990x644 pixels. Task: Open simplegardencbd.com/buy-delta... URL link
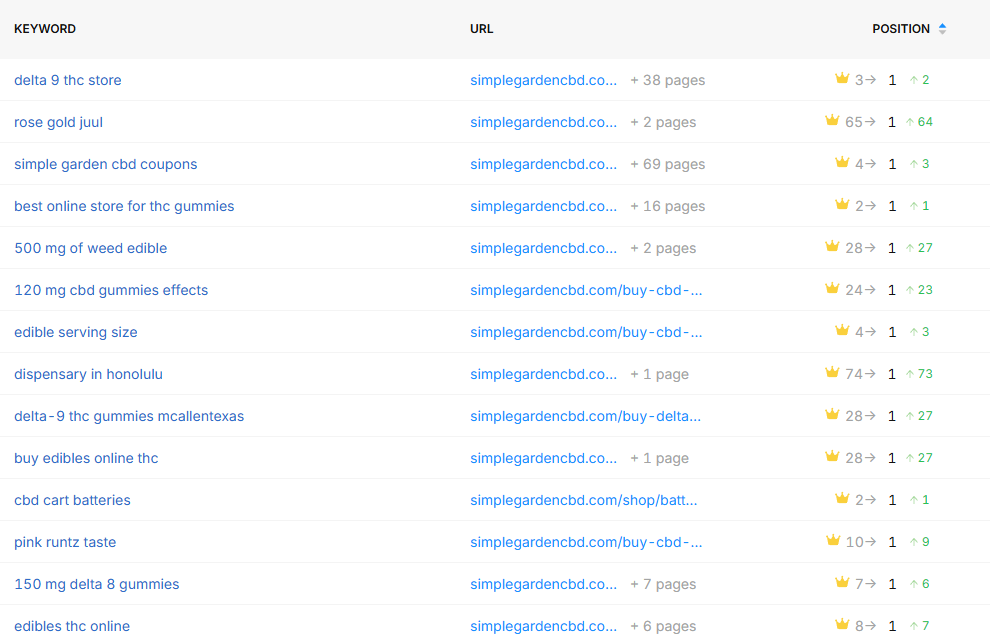tap(585, 416)
